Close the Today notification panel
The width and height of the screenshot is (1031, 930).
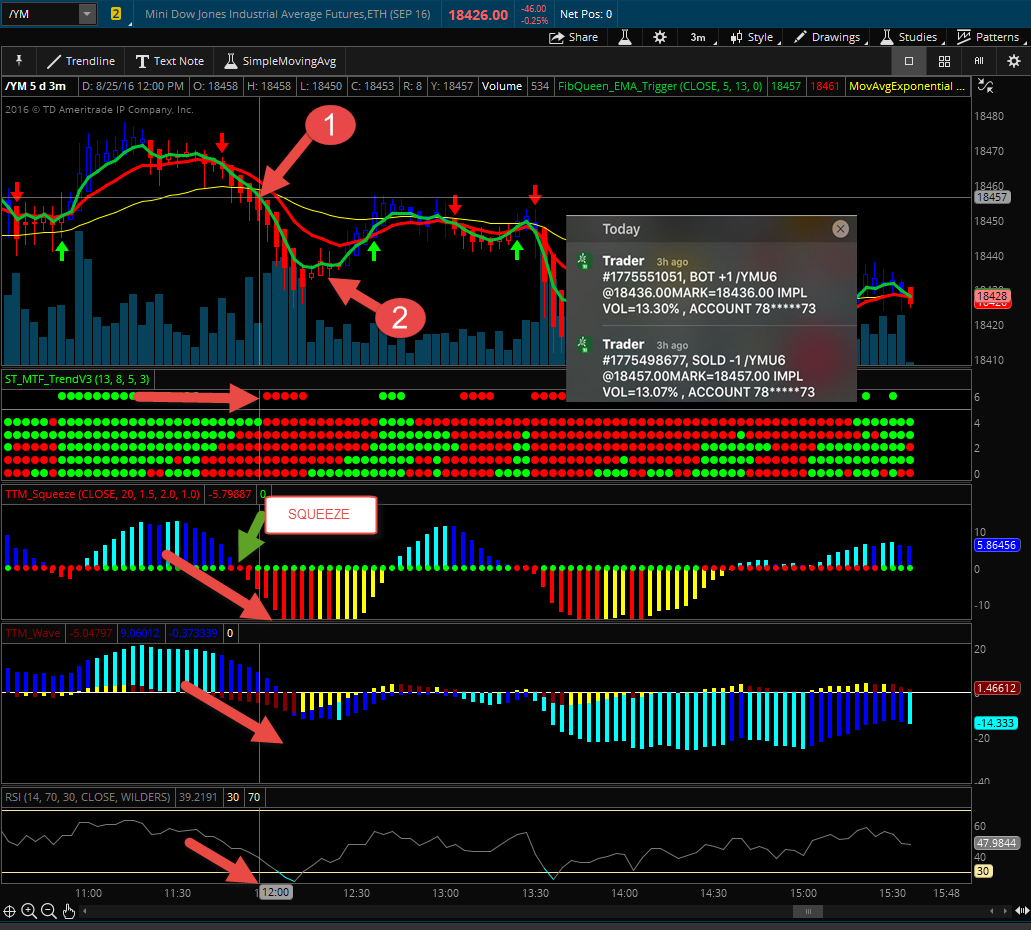pos(840,229)
